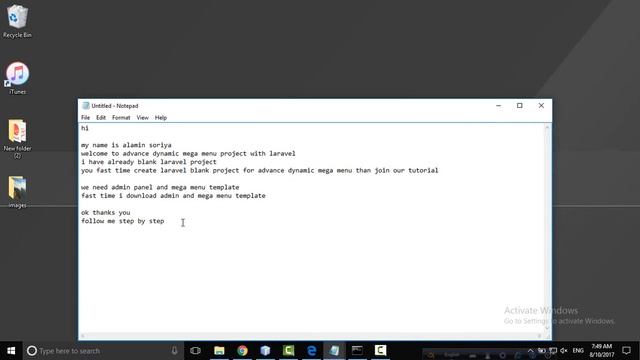Click the line "i have already blank laravel project"
The width and height of the screenshot is (640, 360).
click(x=149, y=162)
